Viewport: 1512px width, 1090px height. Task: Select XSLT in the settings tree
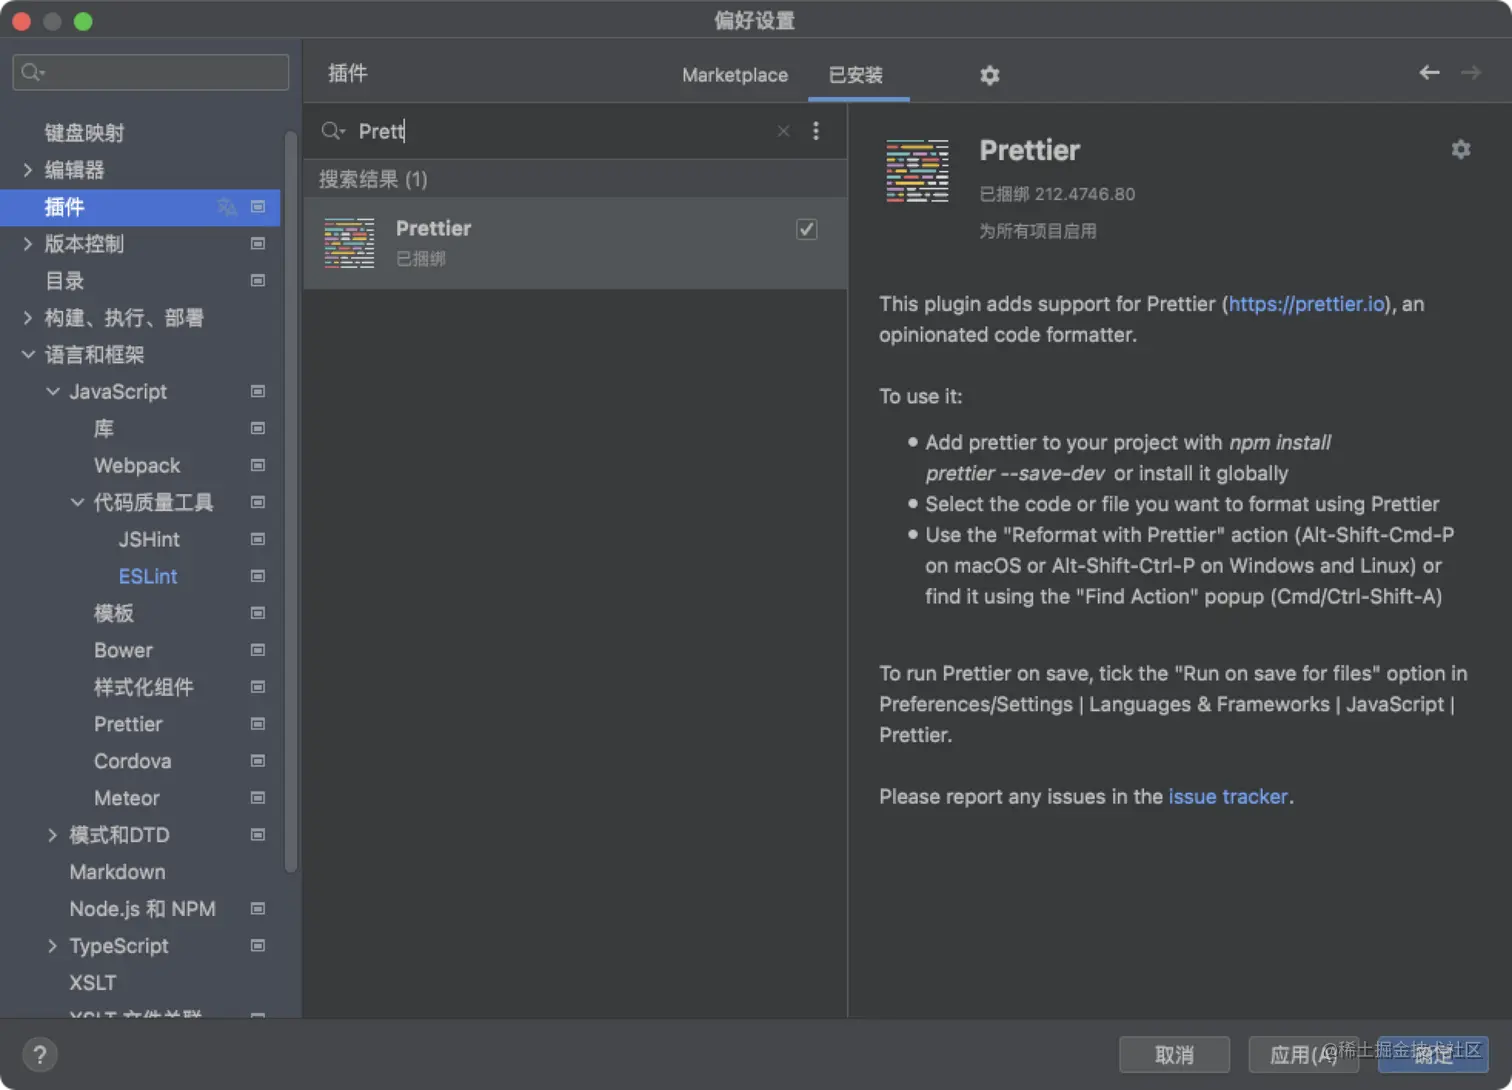92,982
